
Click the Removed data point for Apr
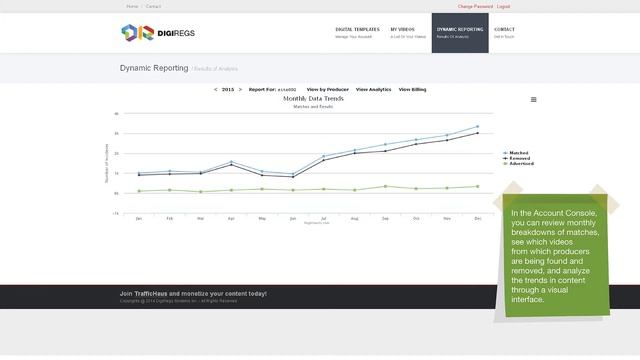click(231, 164)
